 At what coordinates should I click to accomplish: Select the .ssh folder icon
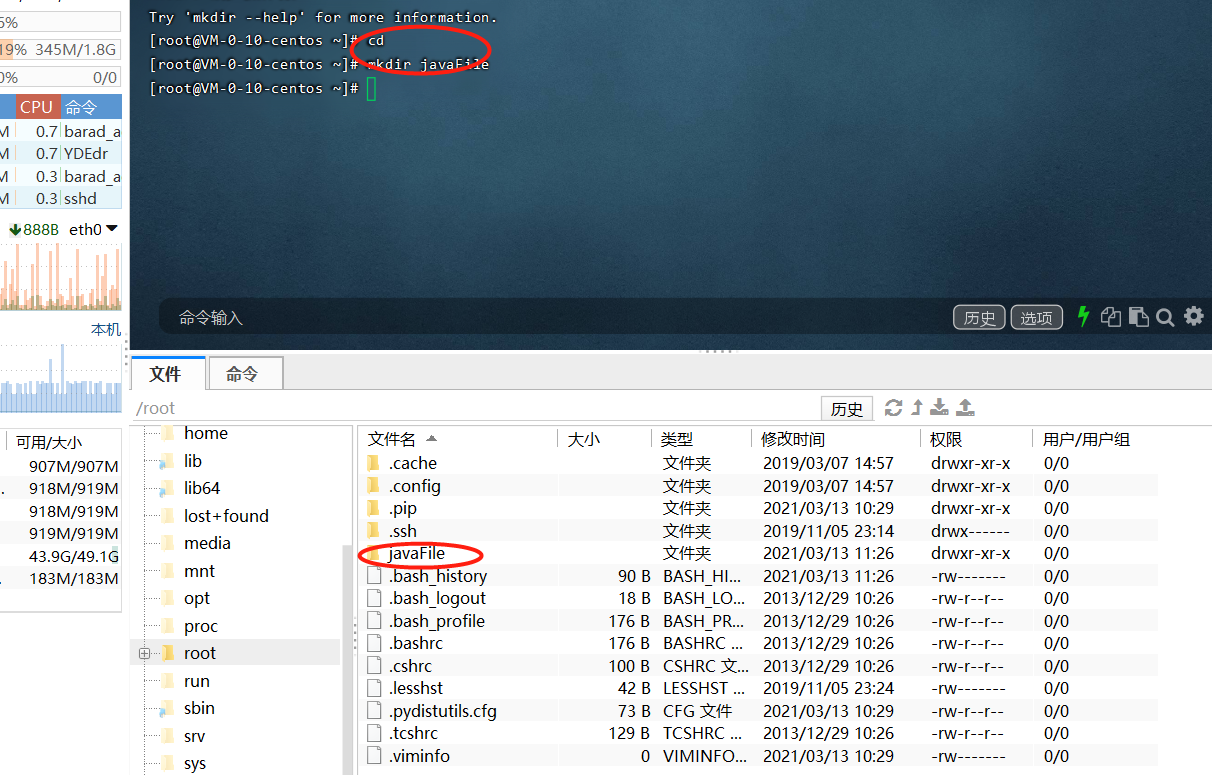click(374, 531)
